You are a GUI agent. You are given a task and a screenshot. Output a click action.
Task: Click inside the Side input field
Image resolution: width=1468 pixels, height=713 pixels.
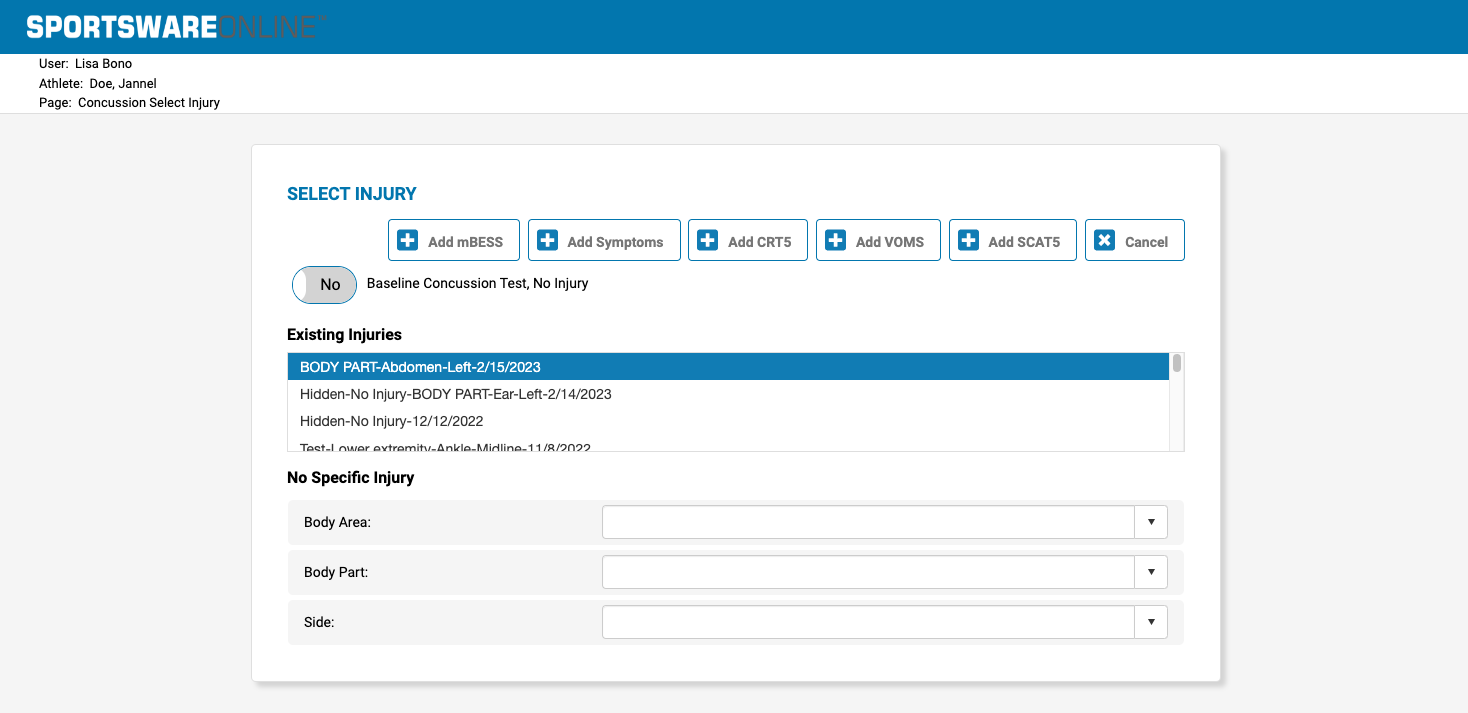[868, 622]
